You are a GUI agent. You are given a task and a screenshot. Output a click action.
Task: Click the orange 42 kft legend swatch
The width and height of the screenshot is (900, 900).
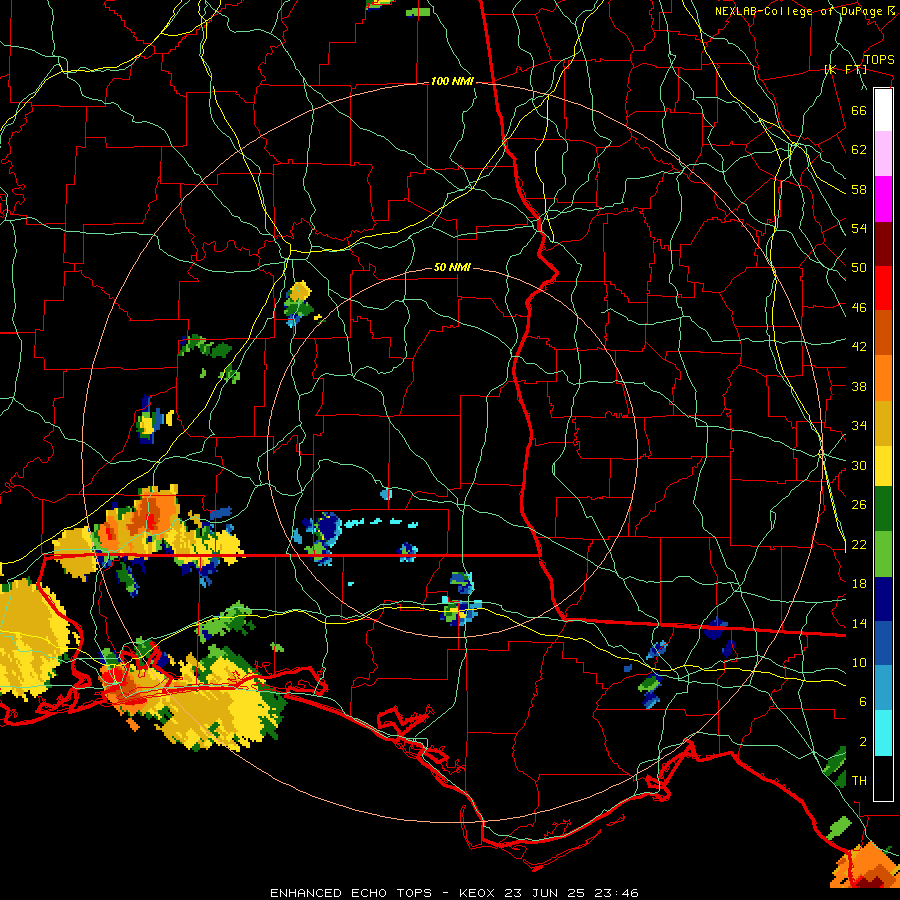(x=883, y=377)
